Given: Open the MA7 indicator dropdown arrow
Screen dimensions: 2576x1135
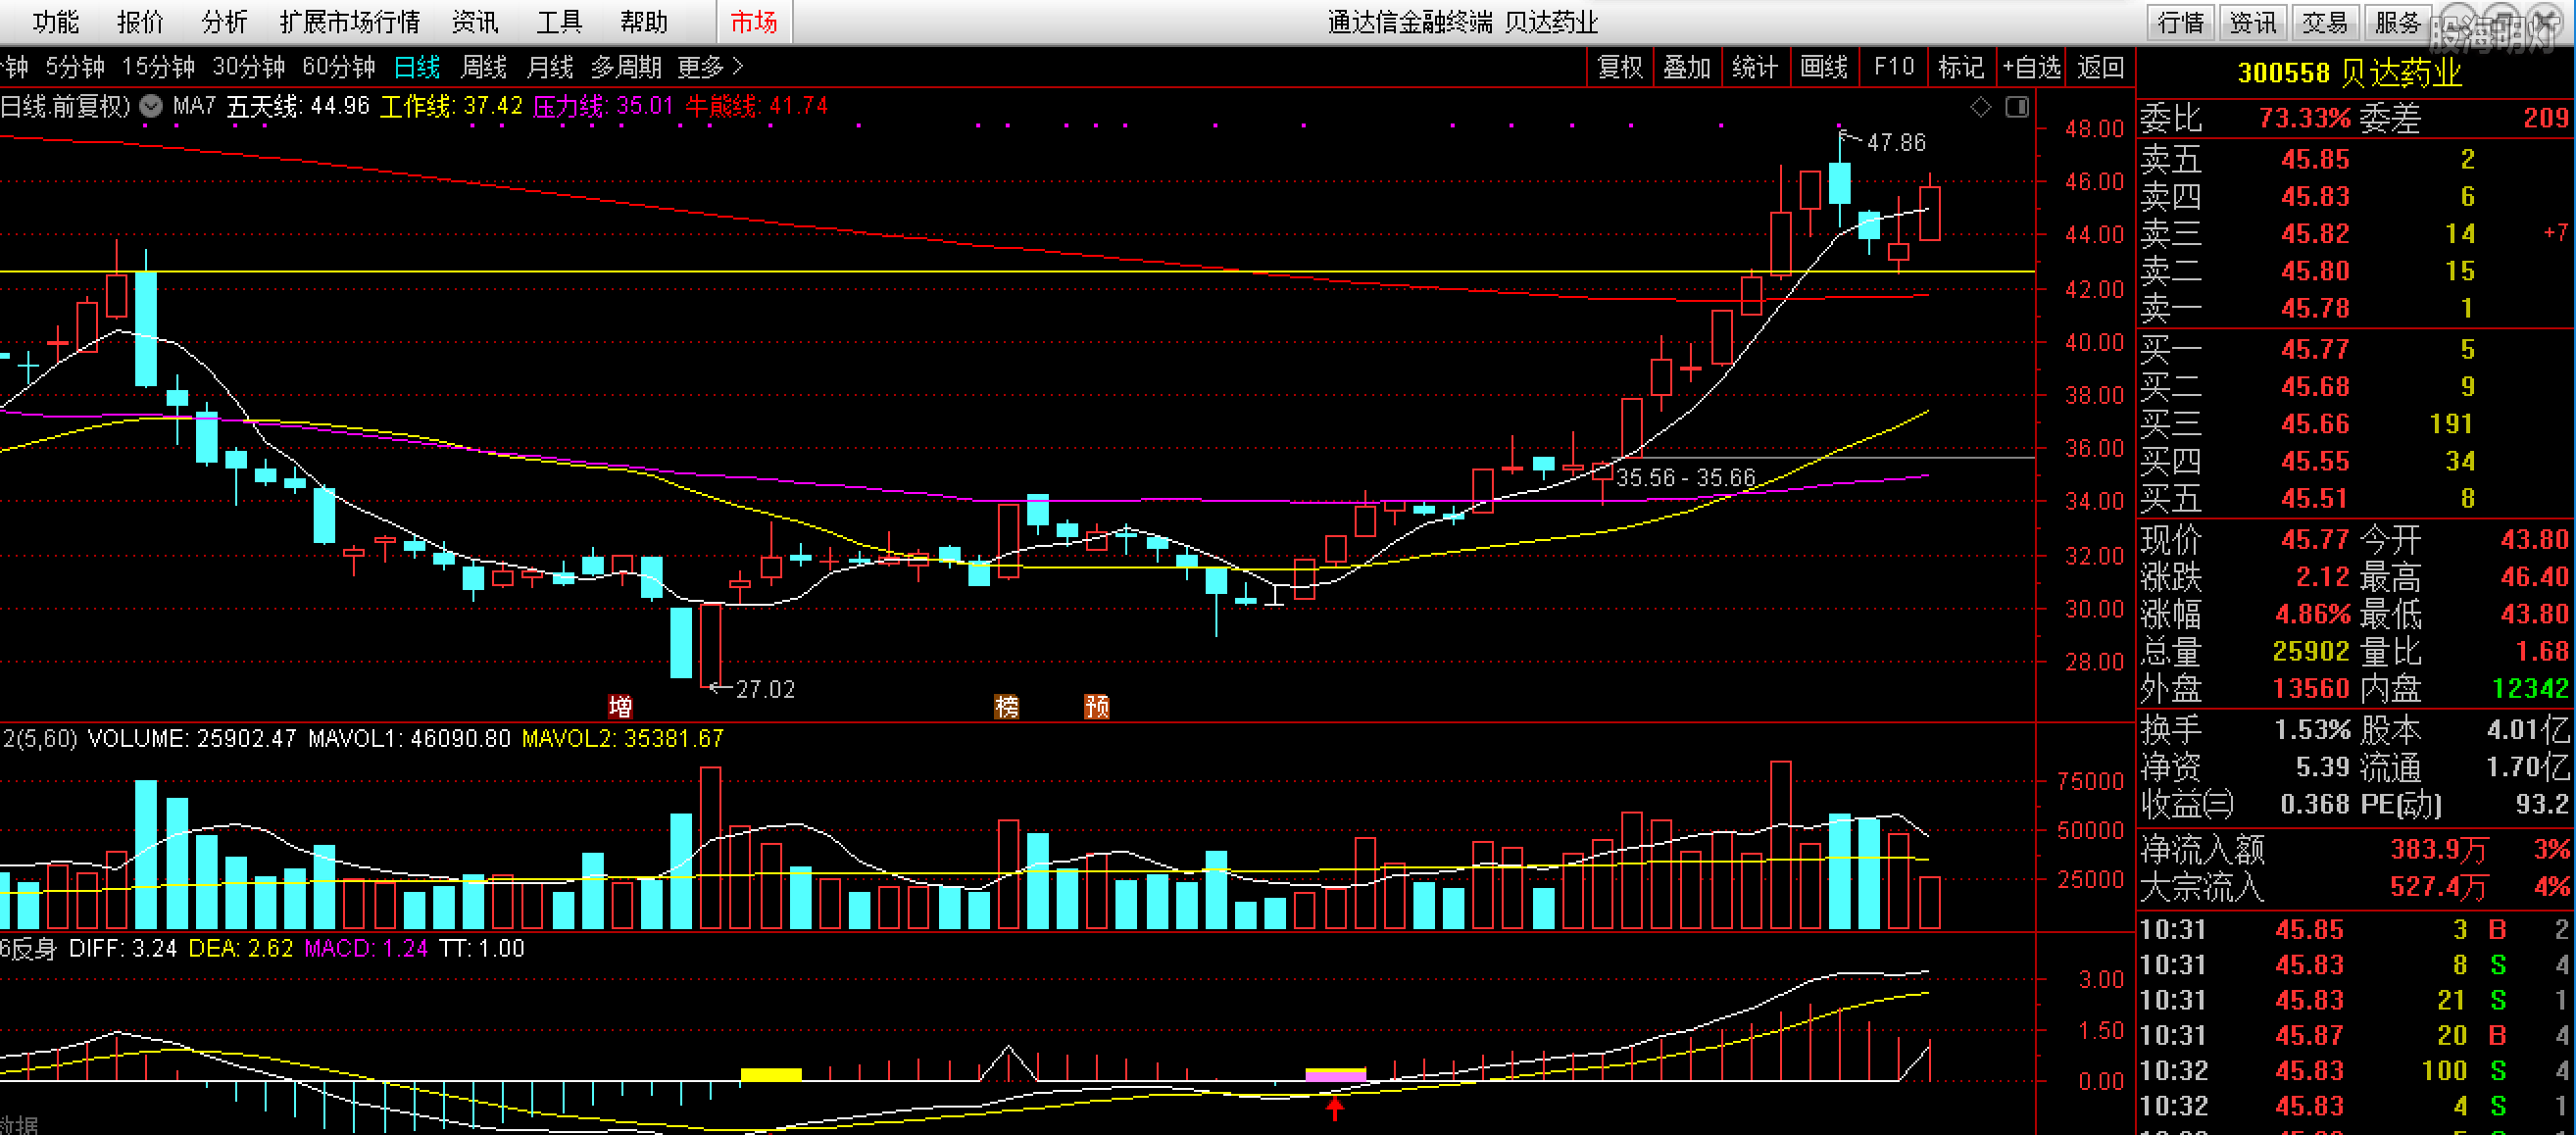Looking at the screenshot, I should 151,106.
